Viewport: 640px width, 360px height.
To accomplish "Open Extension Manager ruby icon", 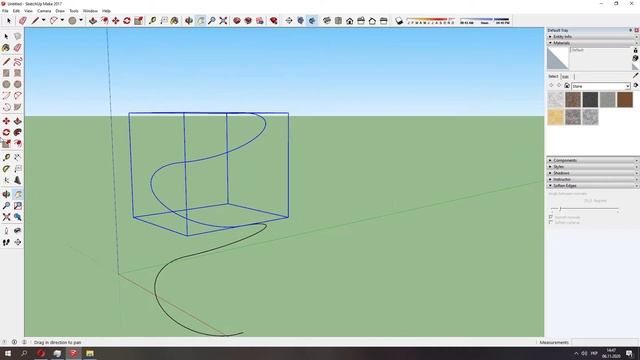I will tap(273, 20).
